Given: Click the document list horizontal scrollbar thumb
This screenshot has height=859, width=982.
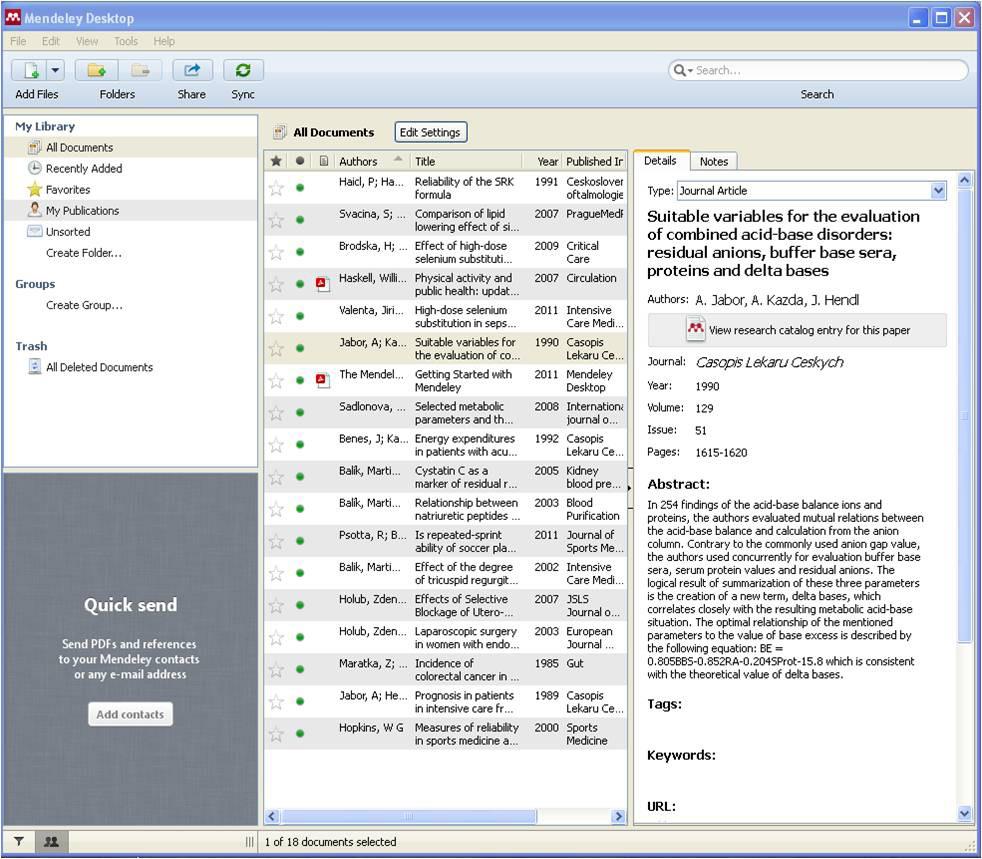Looking at the screenshot, I should [x=408, y=816].
